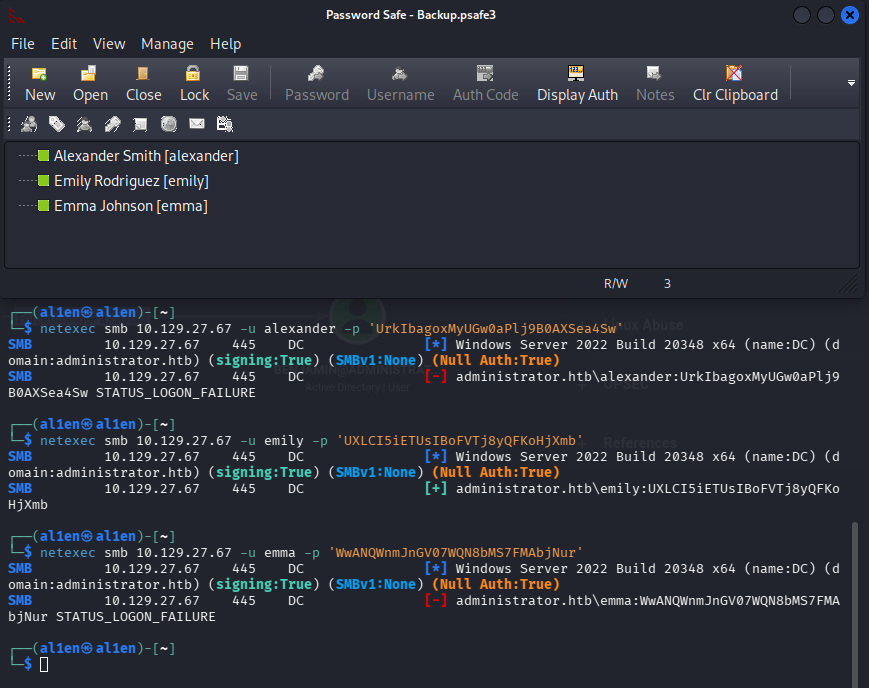Image resolution: width=869 pixels, height=688 pixels.
Task: Close the database via the Close toolbar button
Action: (144, 83)
